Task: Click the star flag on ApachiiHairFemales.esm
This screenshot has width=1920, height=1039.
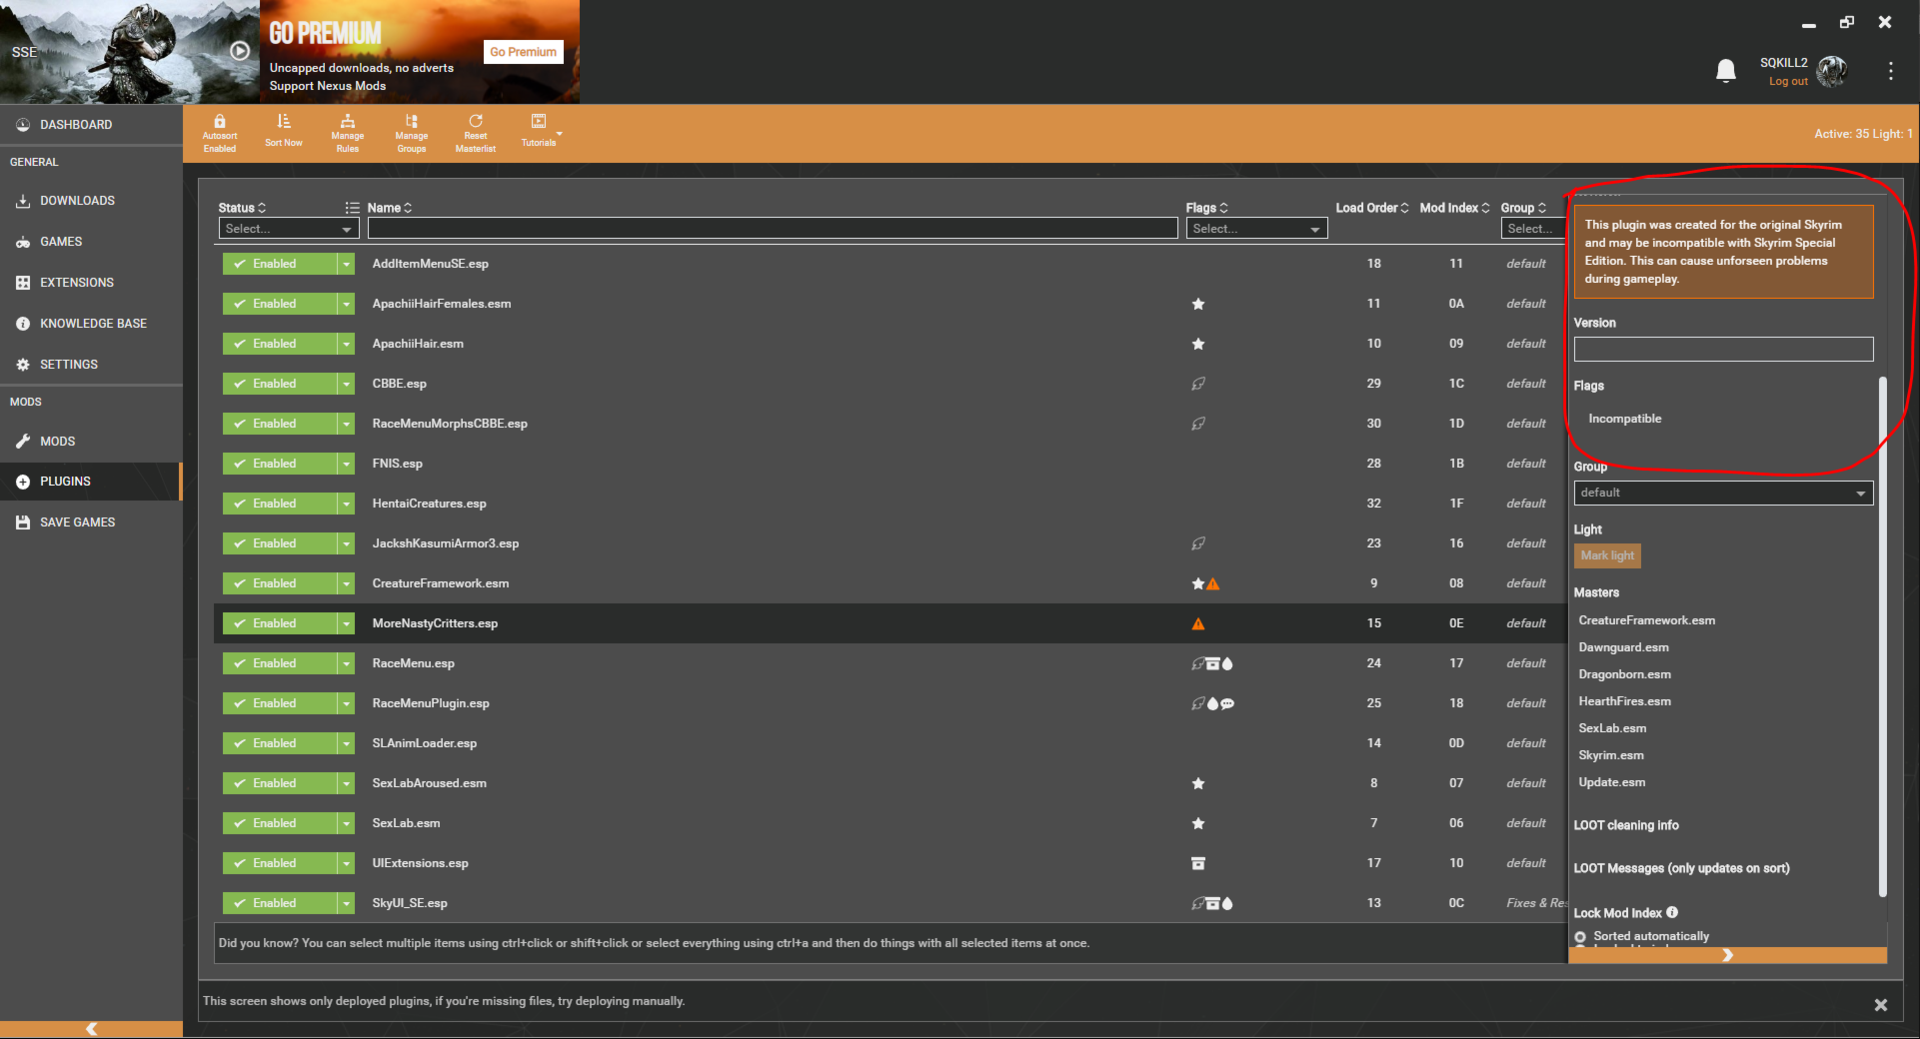Action: [x=1198, y=304]
